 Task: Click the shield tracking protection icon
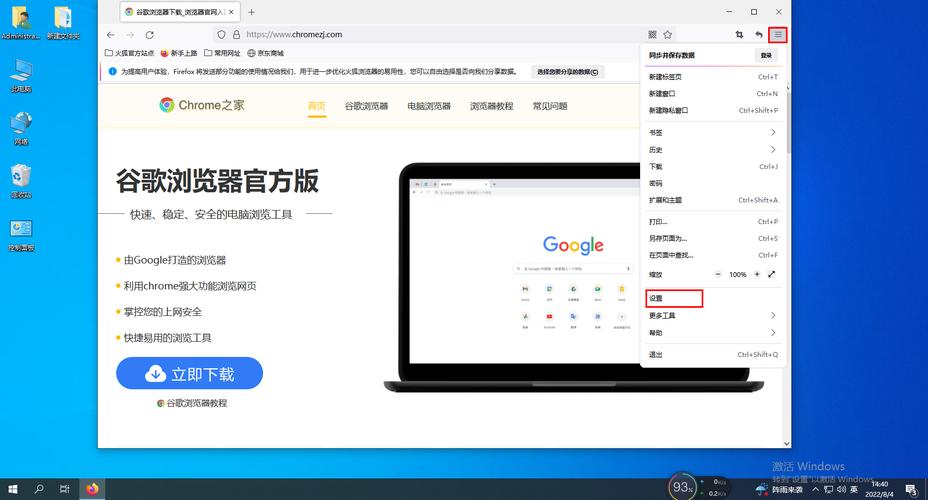pyautogui.click(x=221, y=35)
